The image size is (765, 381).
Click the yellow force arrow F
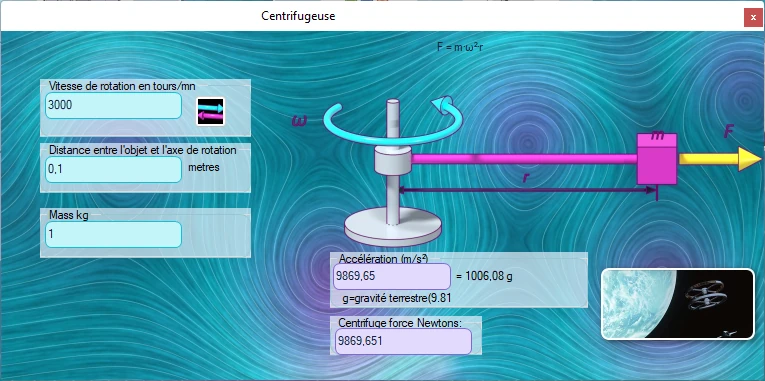pos(720,159)
